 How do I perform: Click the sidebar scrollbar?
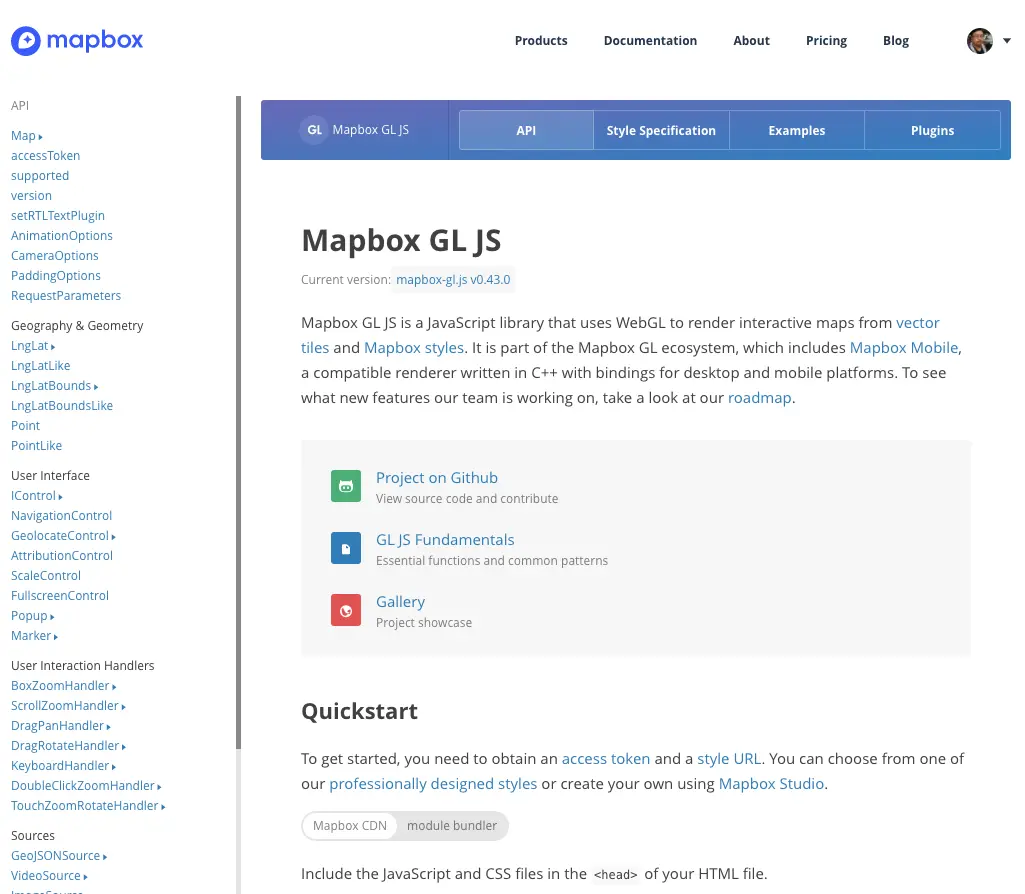239,422
